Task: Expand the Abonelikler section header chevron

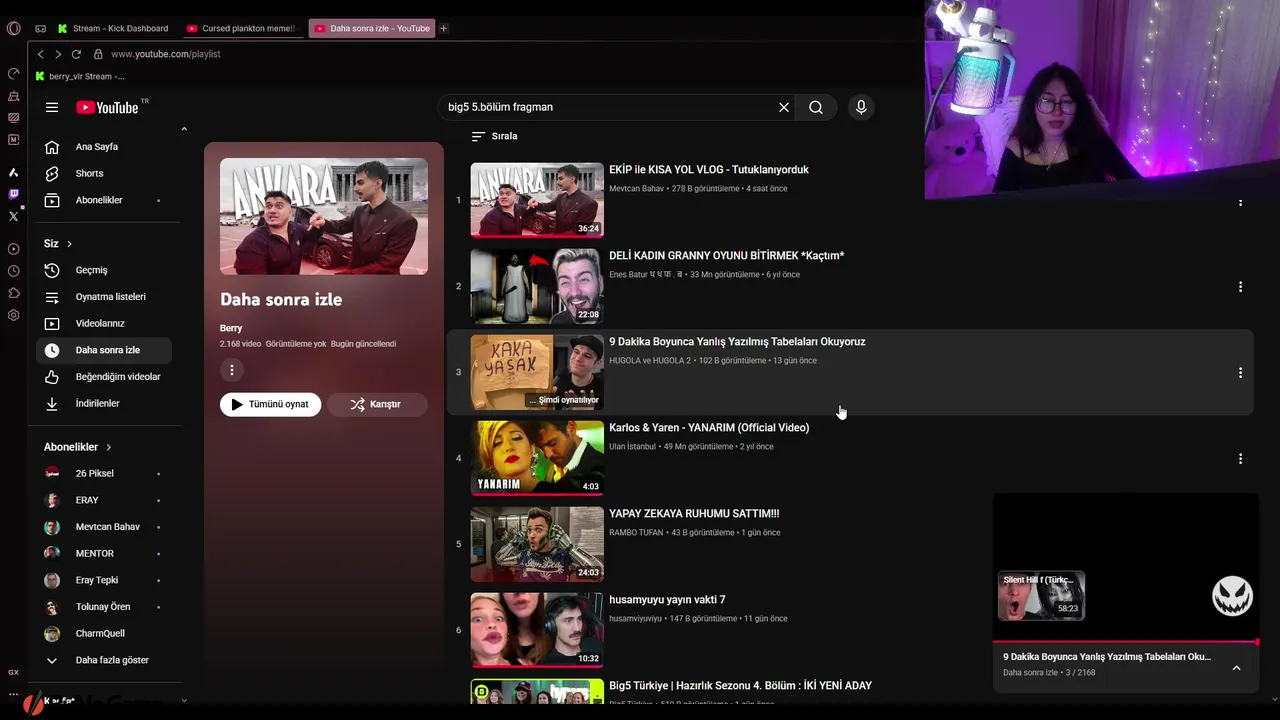Action: pyautogui.click(x=109, y=447)
